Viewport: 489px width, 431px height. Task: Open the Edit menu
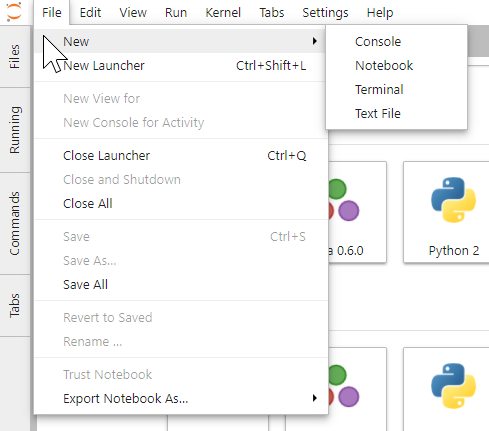pyautogui.click(x=90, y=12)
